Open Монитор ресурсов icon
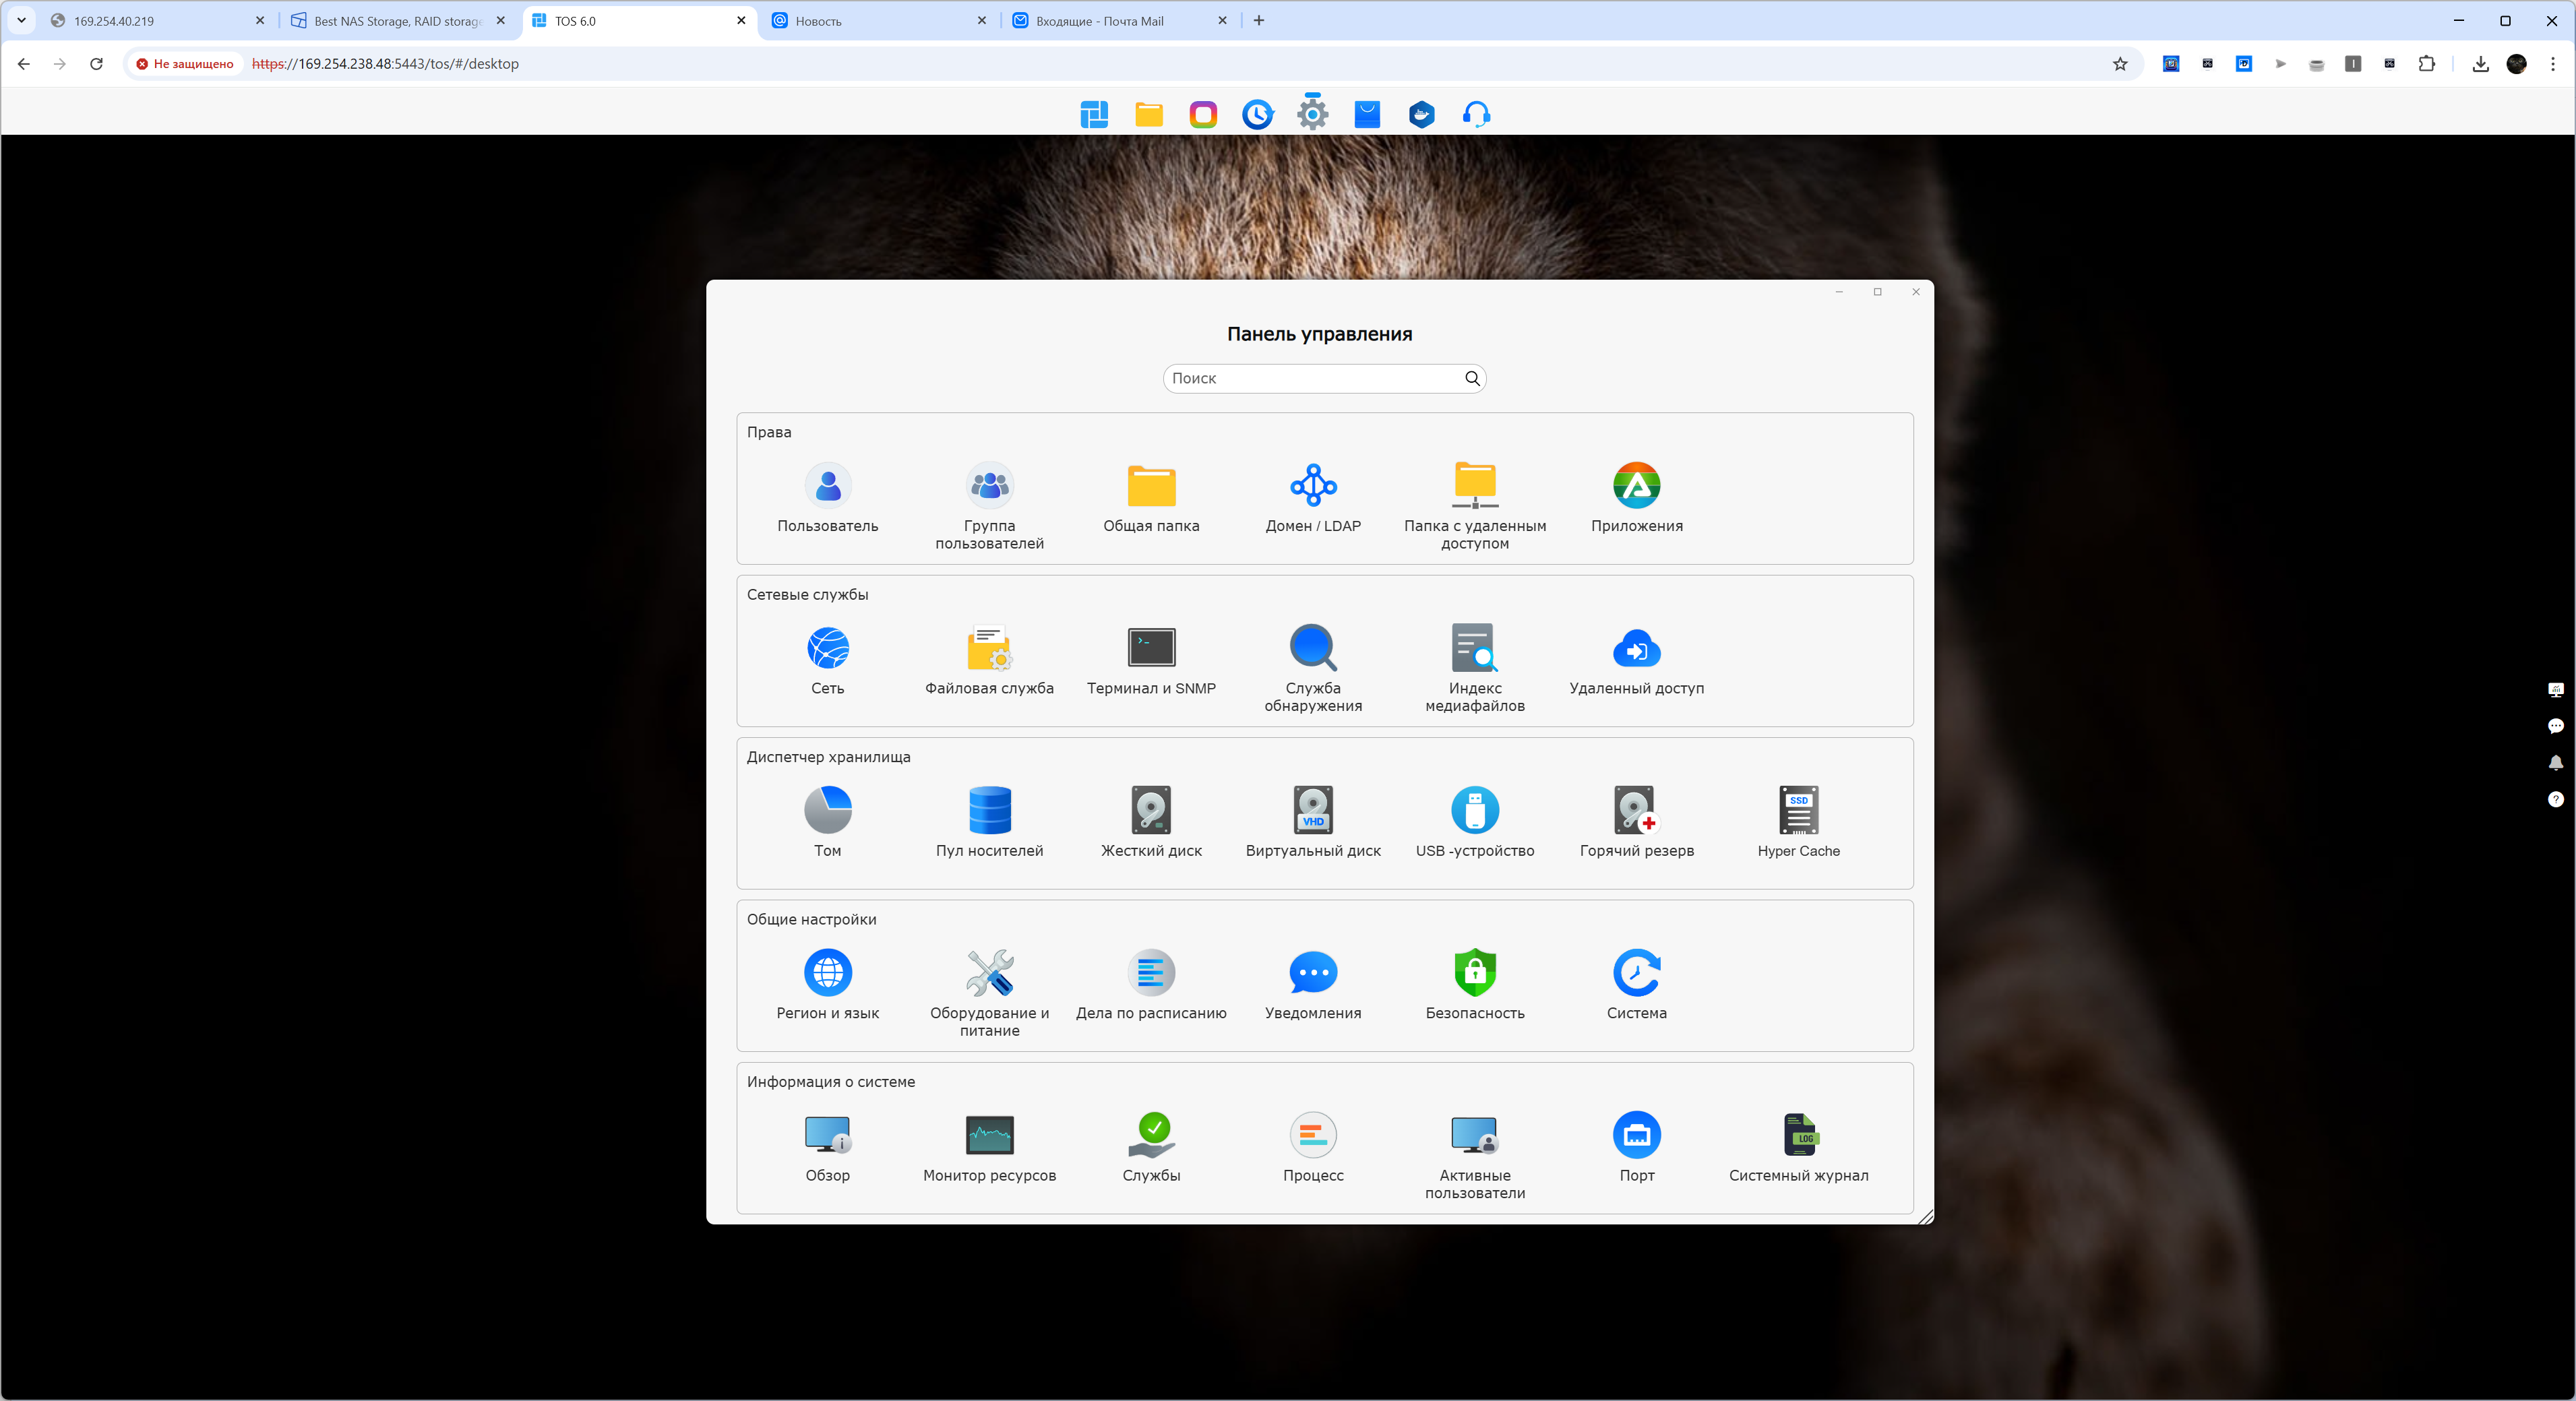 [x=989, y=1135]
